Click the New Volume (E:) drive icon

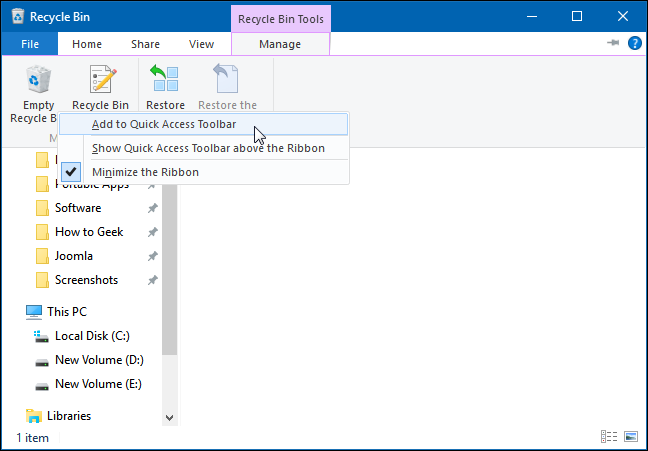pyautogui.click(x=42, y=387)
